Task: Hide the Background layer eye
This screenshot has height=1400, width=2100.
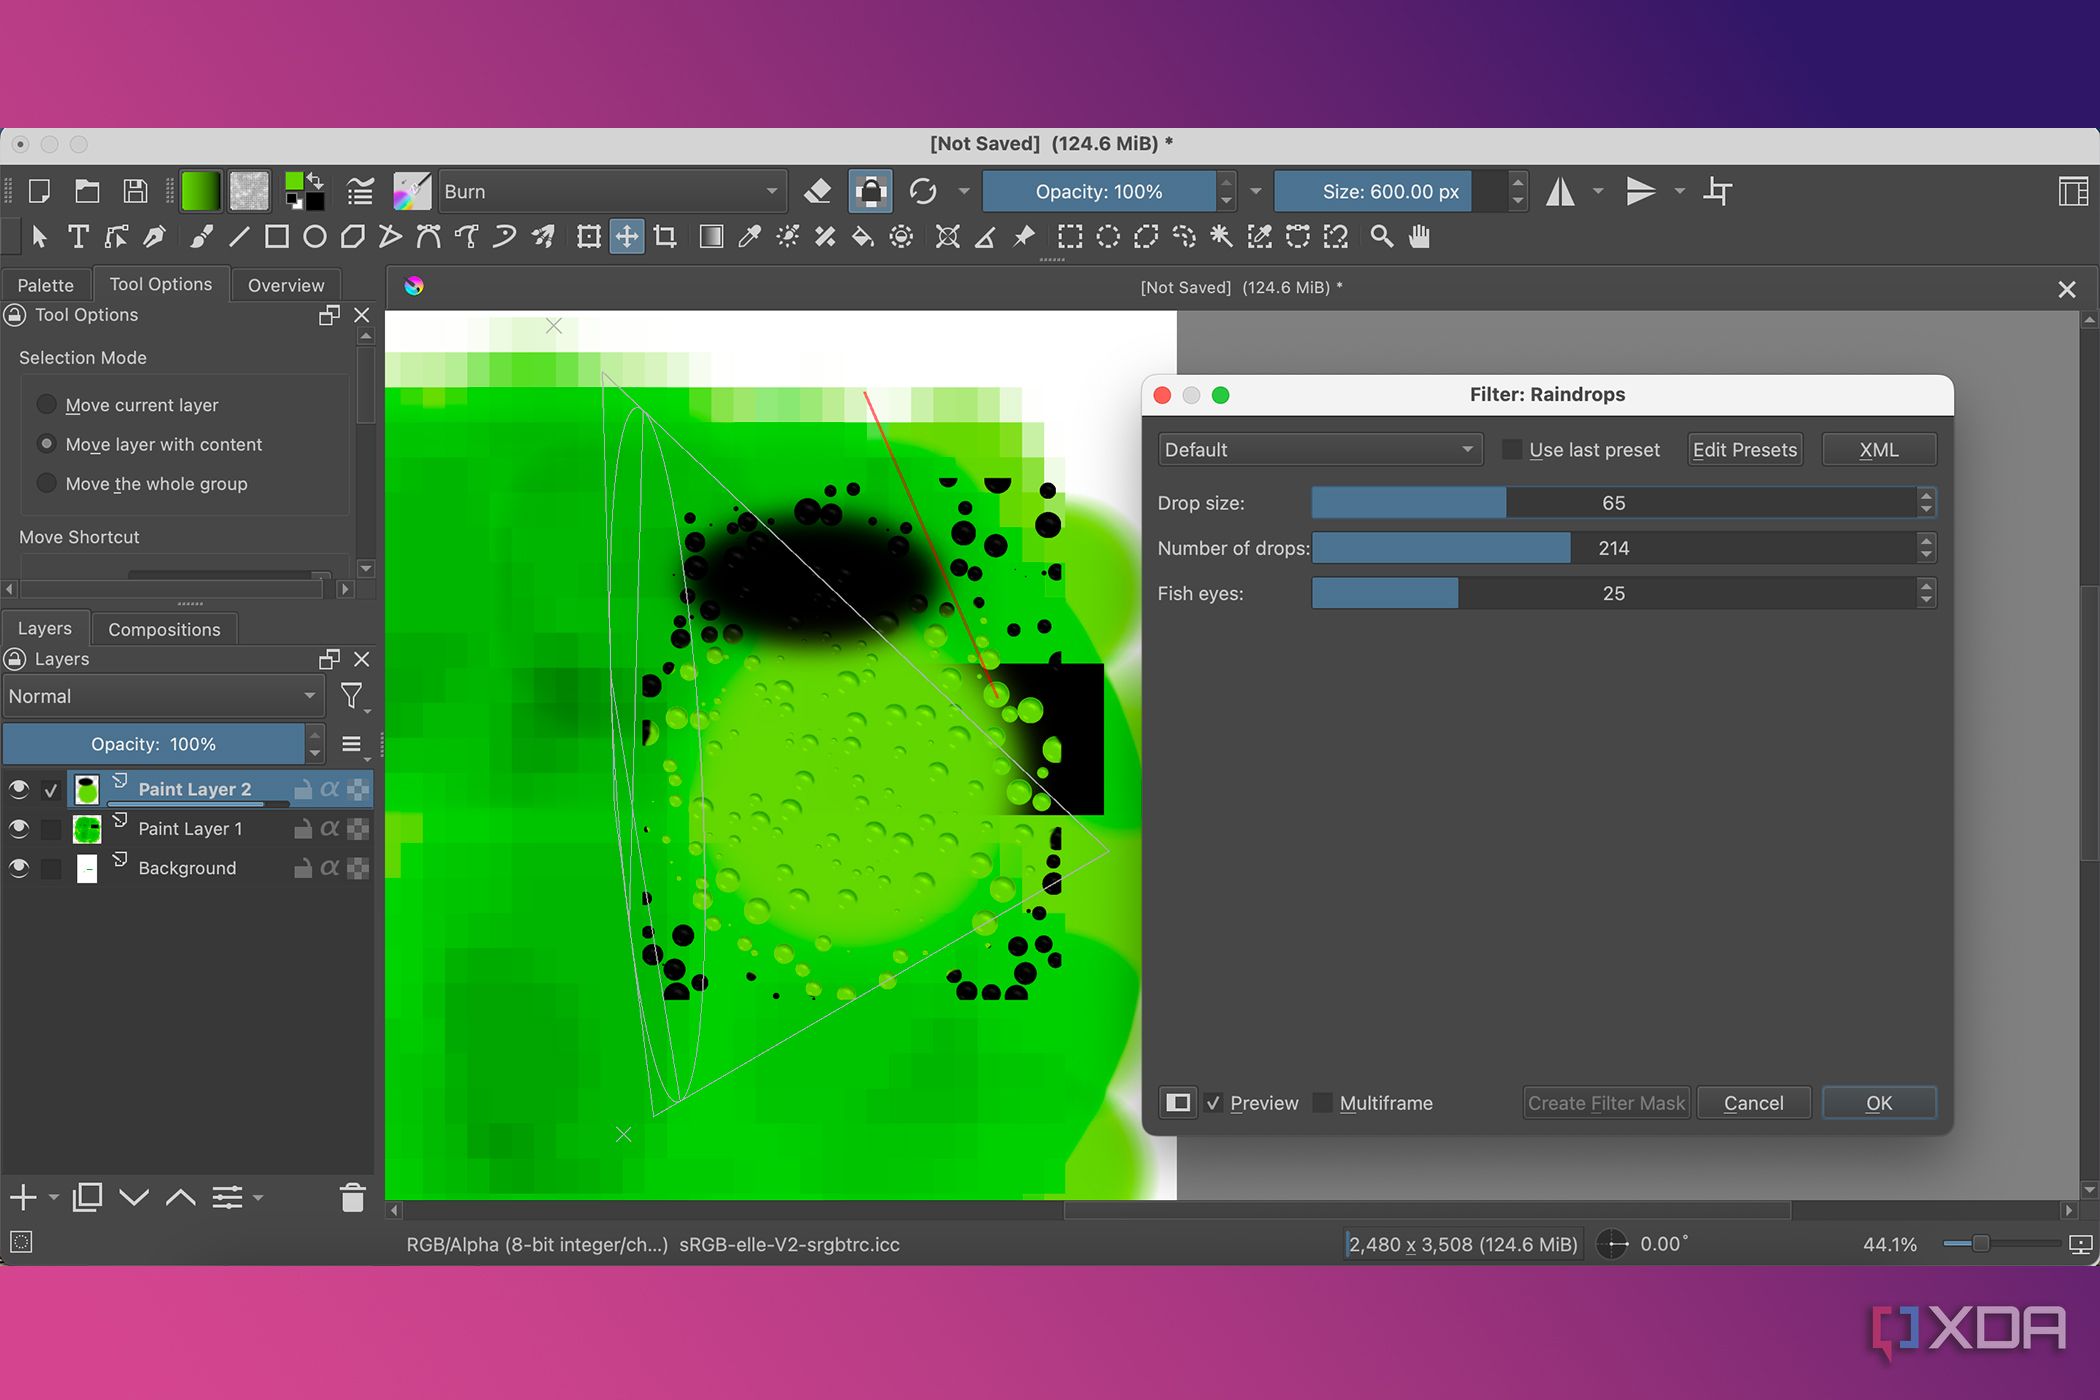Action: [x=18, y=868]
